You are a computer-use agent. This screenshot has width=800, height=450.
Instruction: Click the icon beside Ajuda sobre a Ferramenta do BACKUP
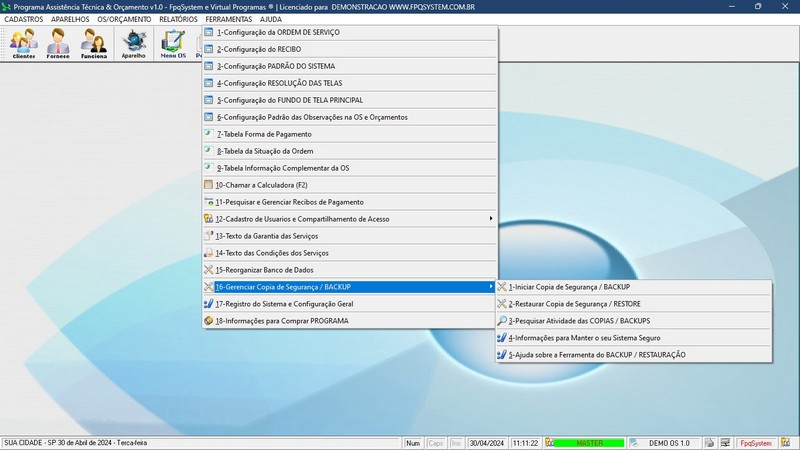502,355
